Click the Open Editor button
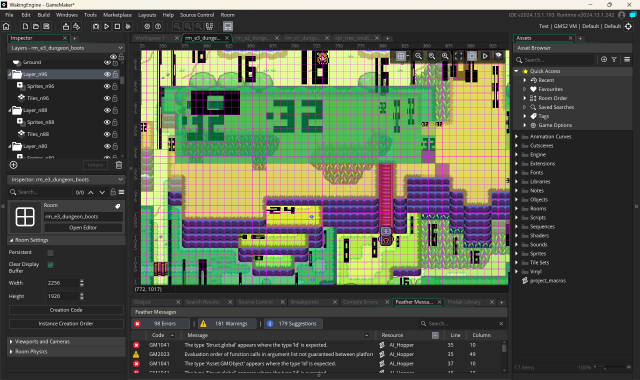 click(83, 228)
